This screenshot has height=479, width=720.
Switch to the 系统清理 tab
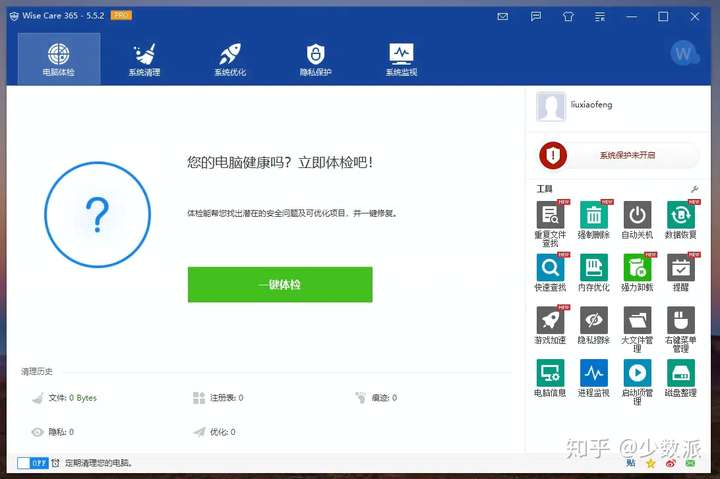(x=144, y=59)
